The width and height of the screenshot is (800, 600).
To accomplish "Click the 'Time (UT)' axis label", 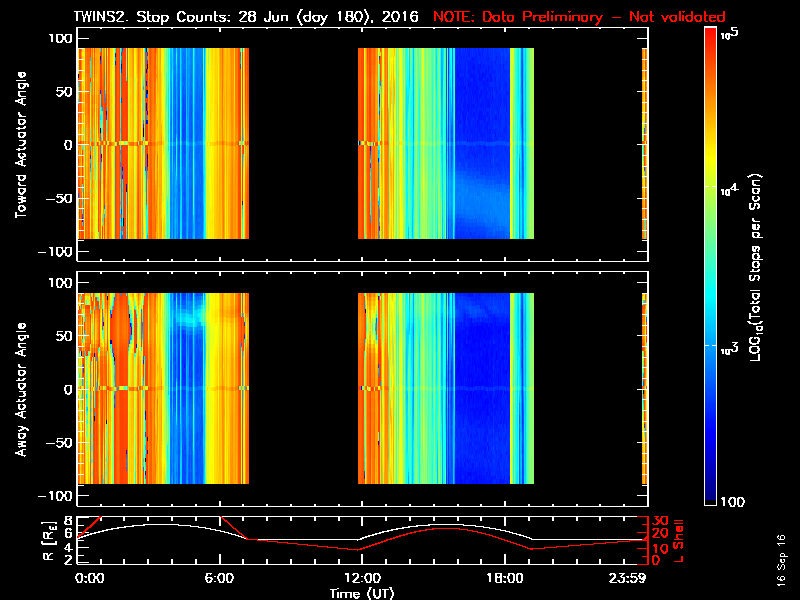I will (362, 593).
